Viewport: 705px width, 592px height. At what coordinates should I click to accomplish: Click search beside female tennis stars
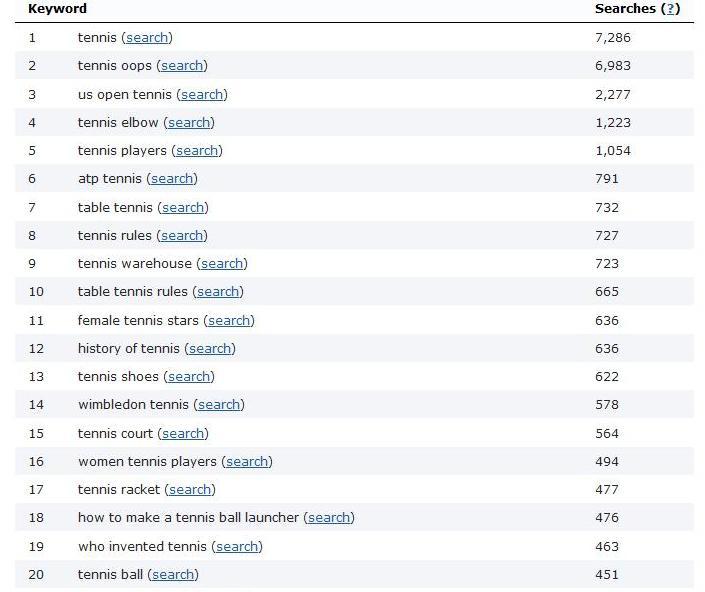point(229,321)
